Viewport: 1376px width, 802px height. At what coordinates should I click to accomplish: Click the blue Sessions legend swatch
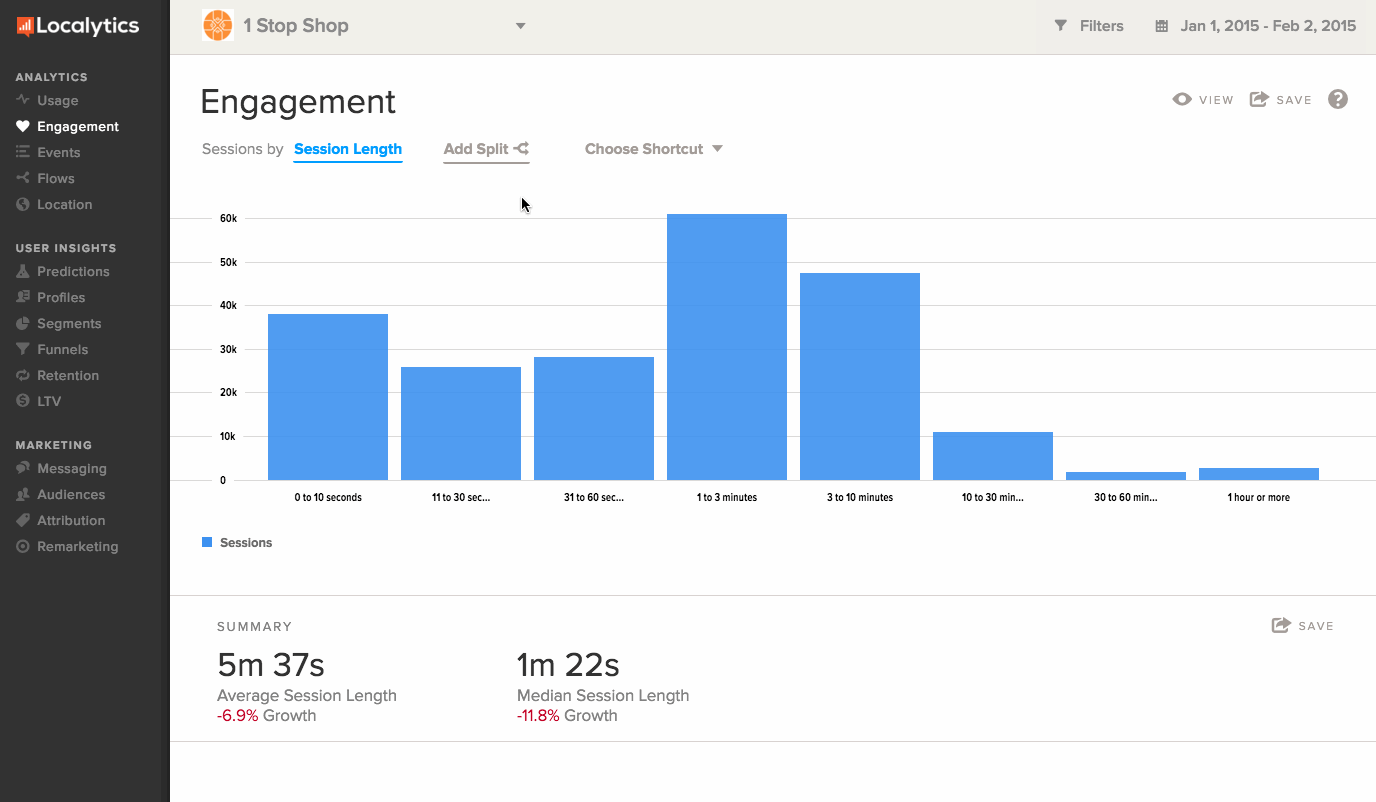[x=207, y=542]
